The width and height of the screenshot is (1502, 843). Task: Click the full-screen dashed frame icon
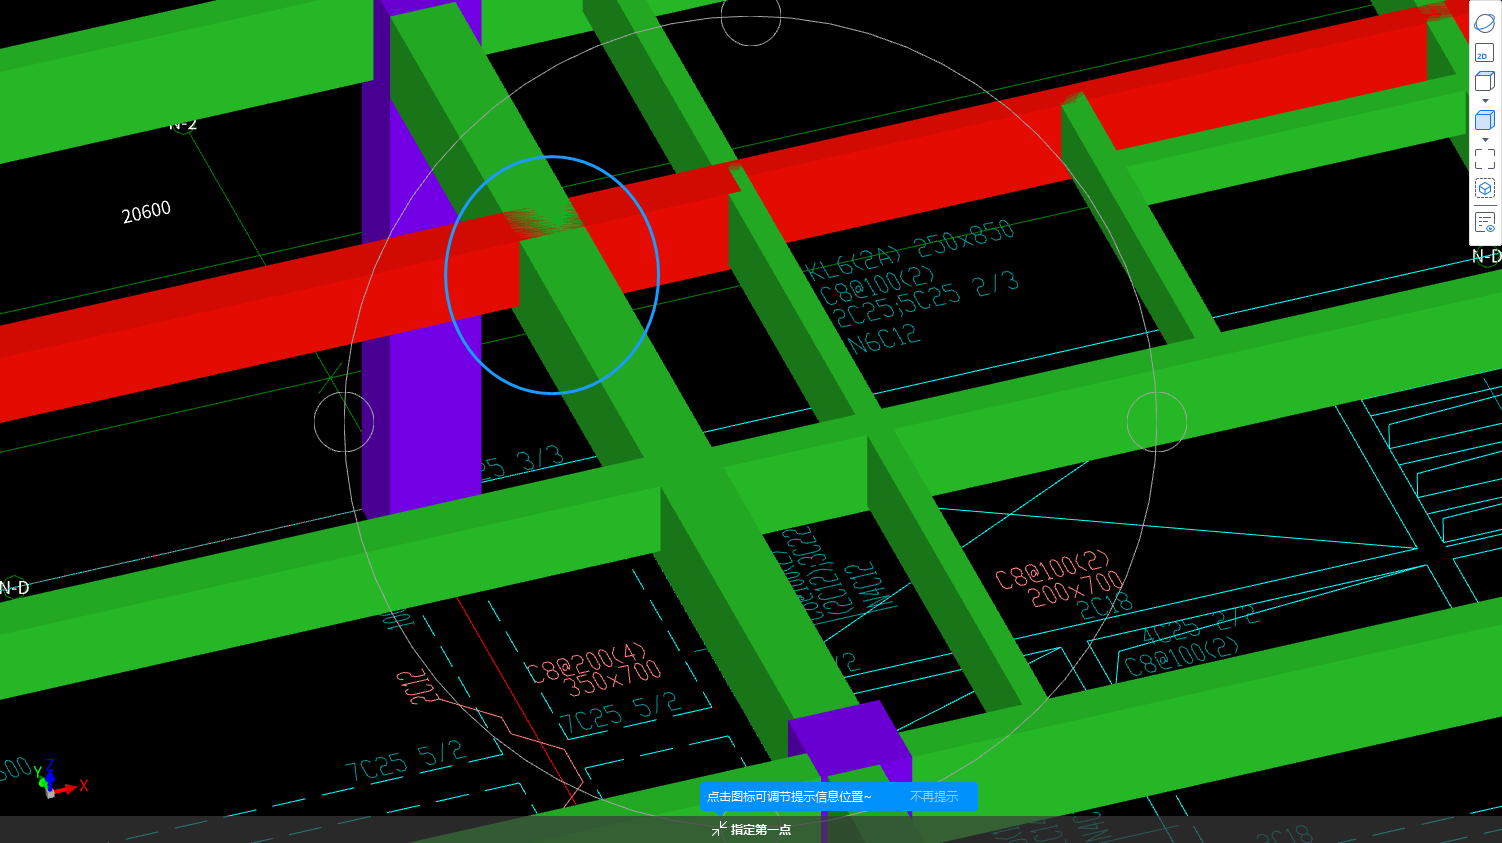[x=1485, y=158]
